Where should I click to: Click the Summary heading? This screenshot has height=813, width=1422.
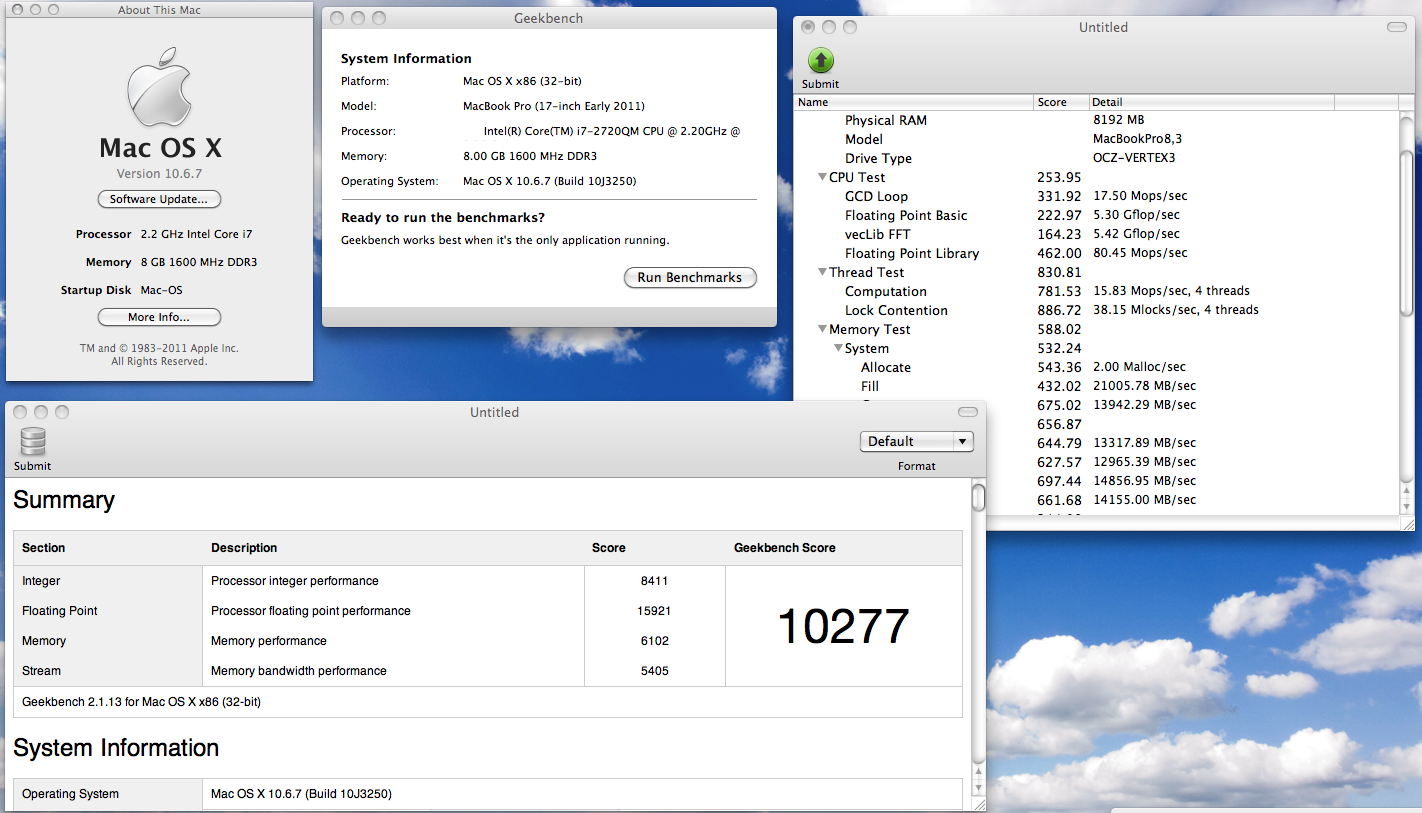[64, 500]
